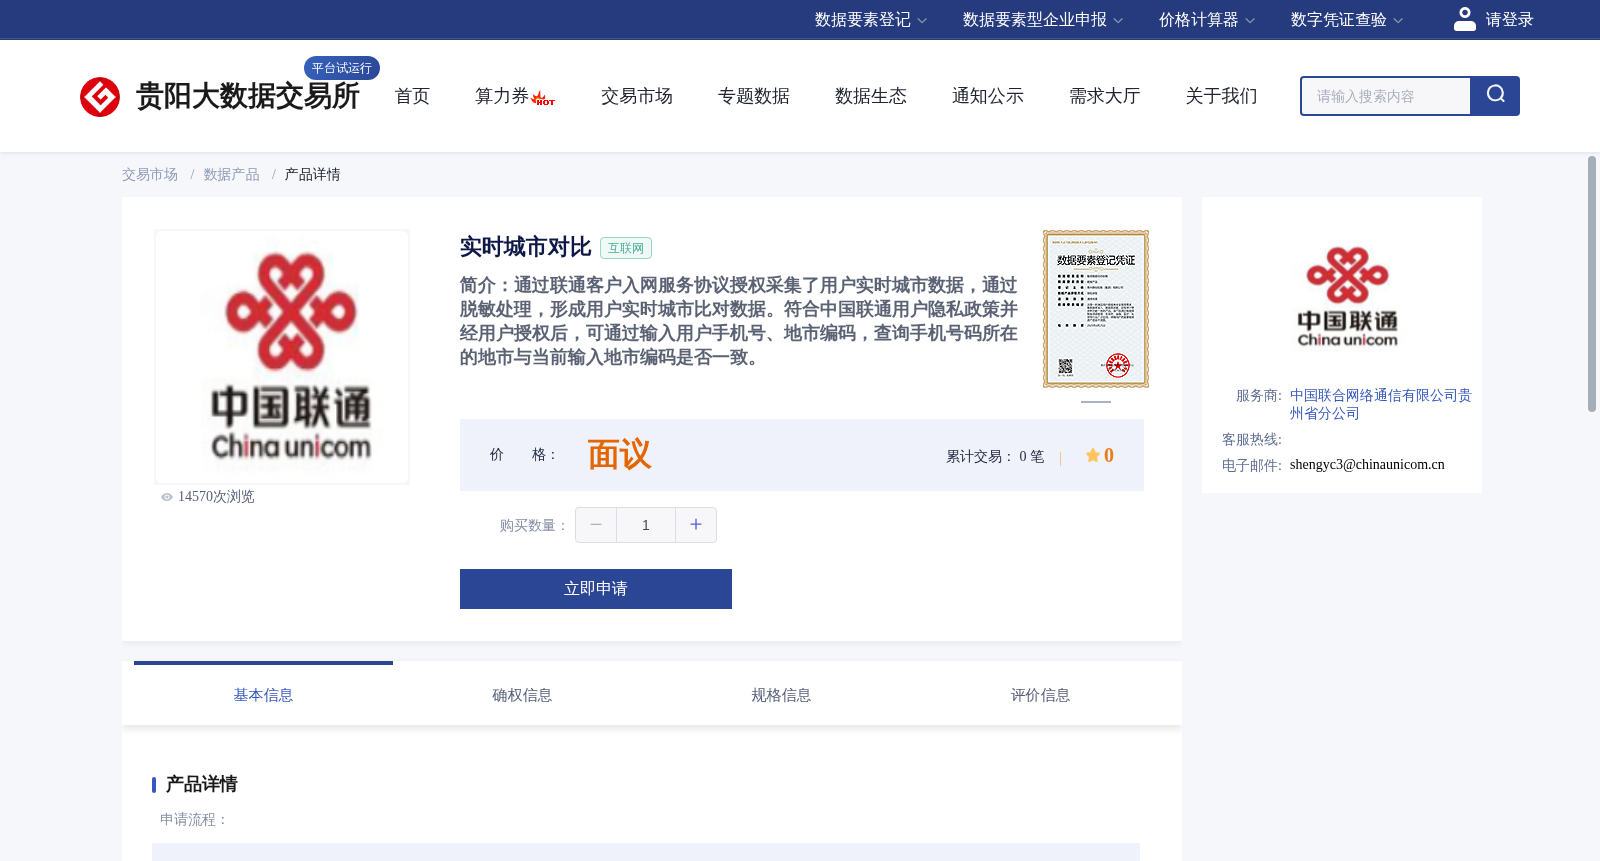Image resolution: width=1600 pixels, height=861 pixels.
Task: Click the orange star rating icon
Action: (1093, 455)
